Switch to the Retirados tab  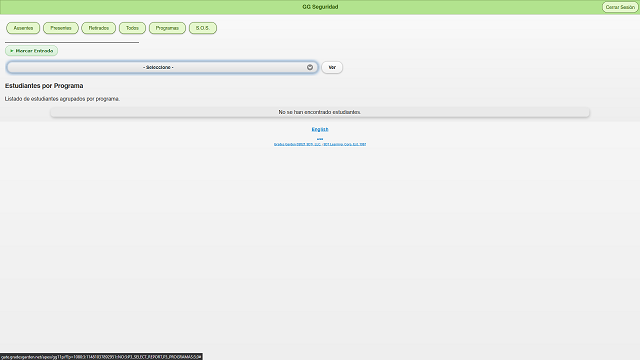tap(99, 28)
